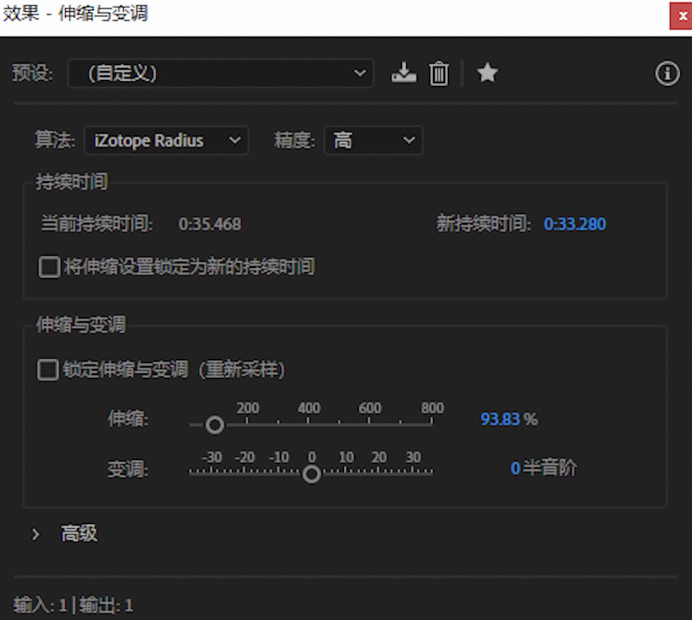
Task: Click the 当前持续时间 label
Action: pyautogui.click(x=97, y=224)
